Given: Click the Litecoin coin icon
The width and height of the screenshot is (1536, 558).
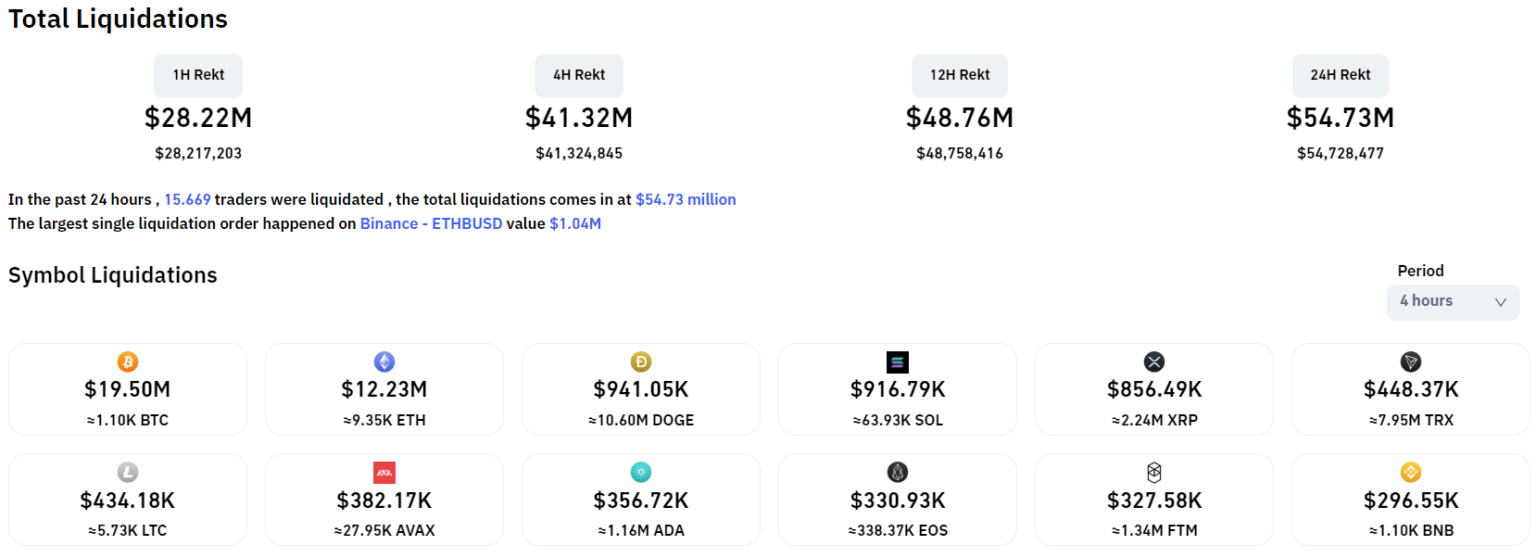Looking at the screenshot, I should [x=127, y=472].
